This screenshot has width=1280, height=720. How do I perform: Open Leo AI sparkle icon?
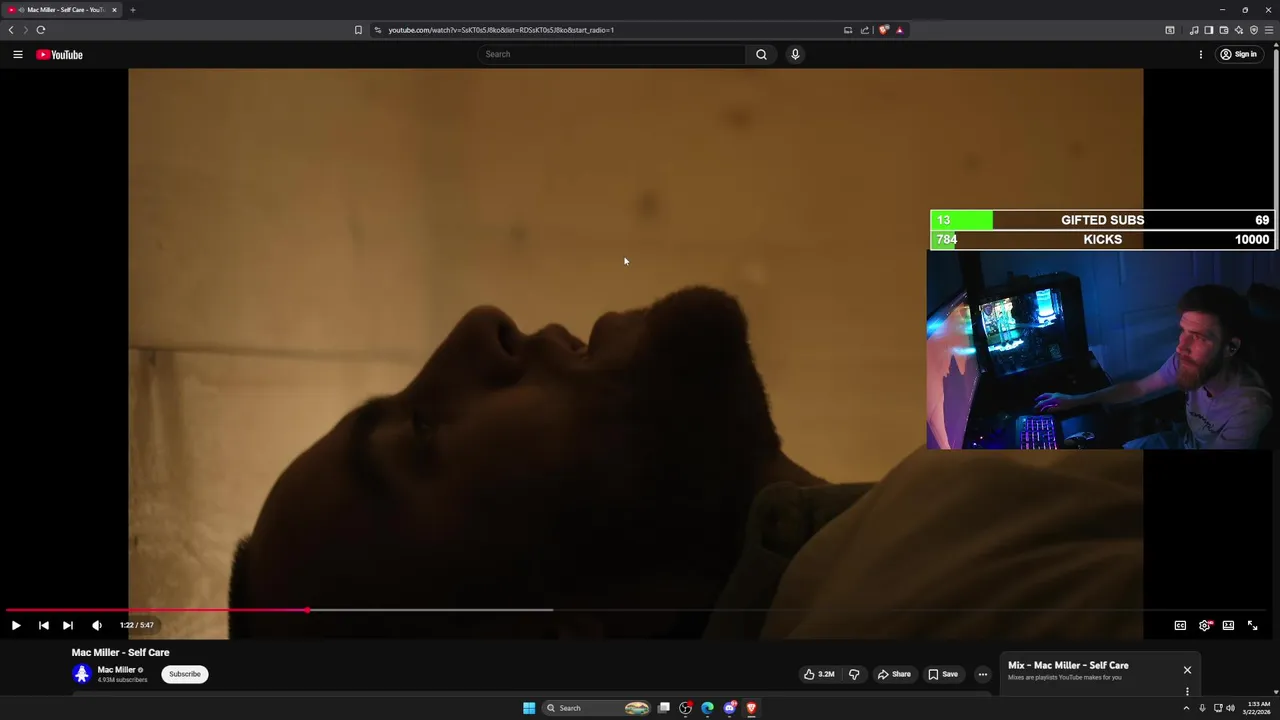1239,30
